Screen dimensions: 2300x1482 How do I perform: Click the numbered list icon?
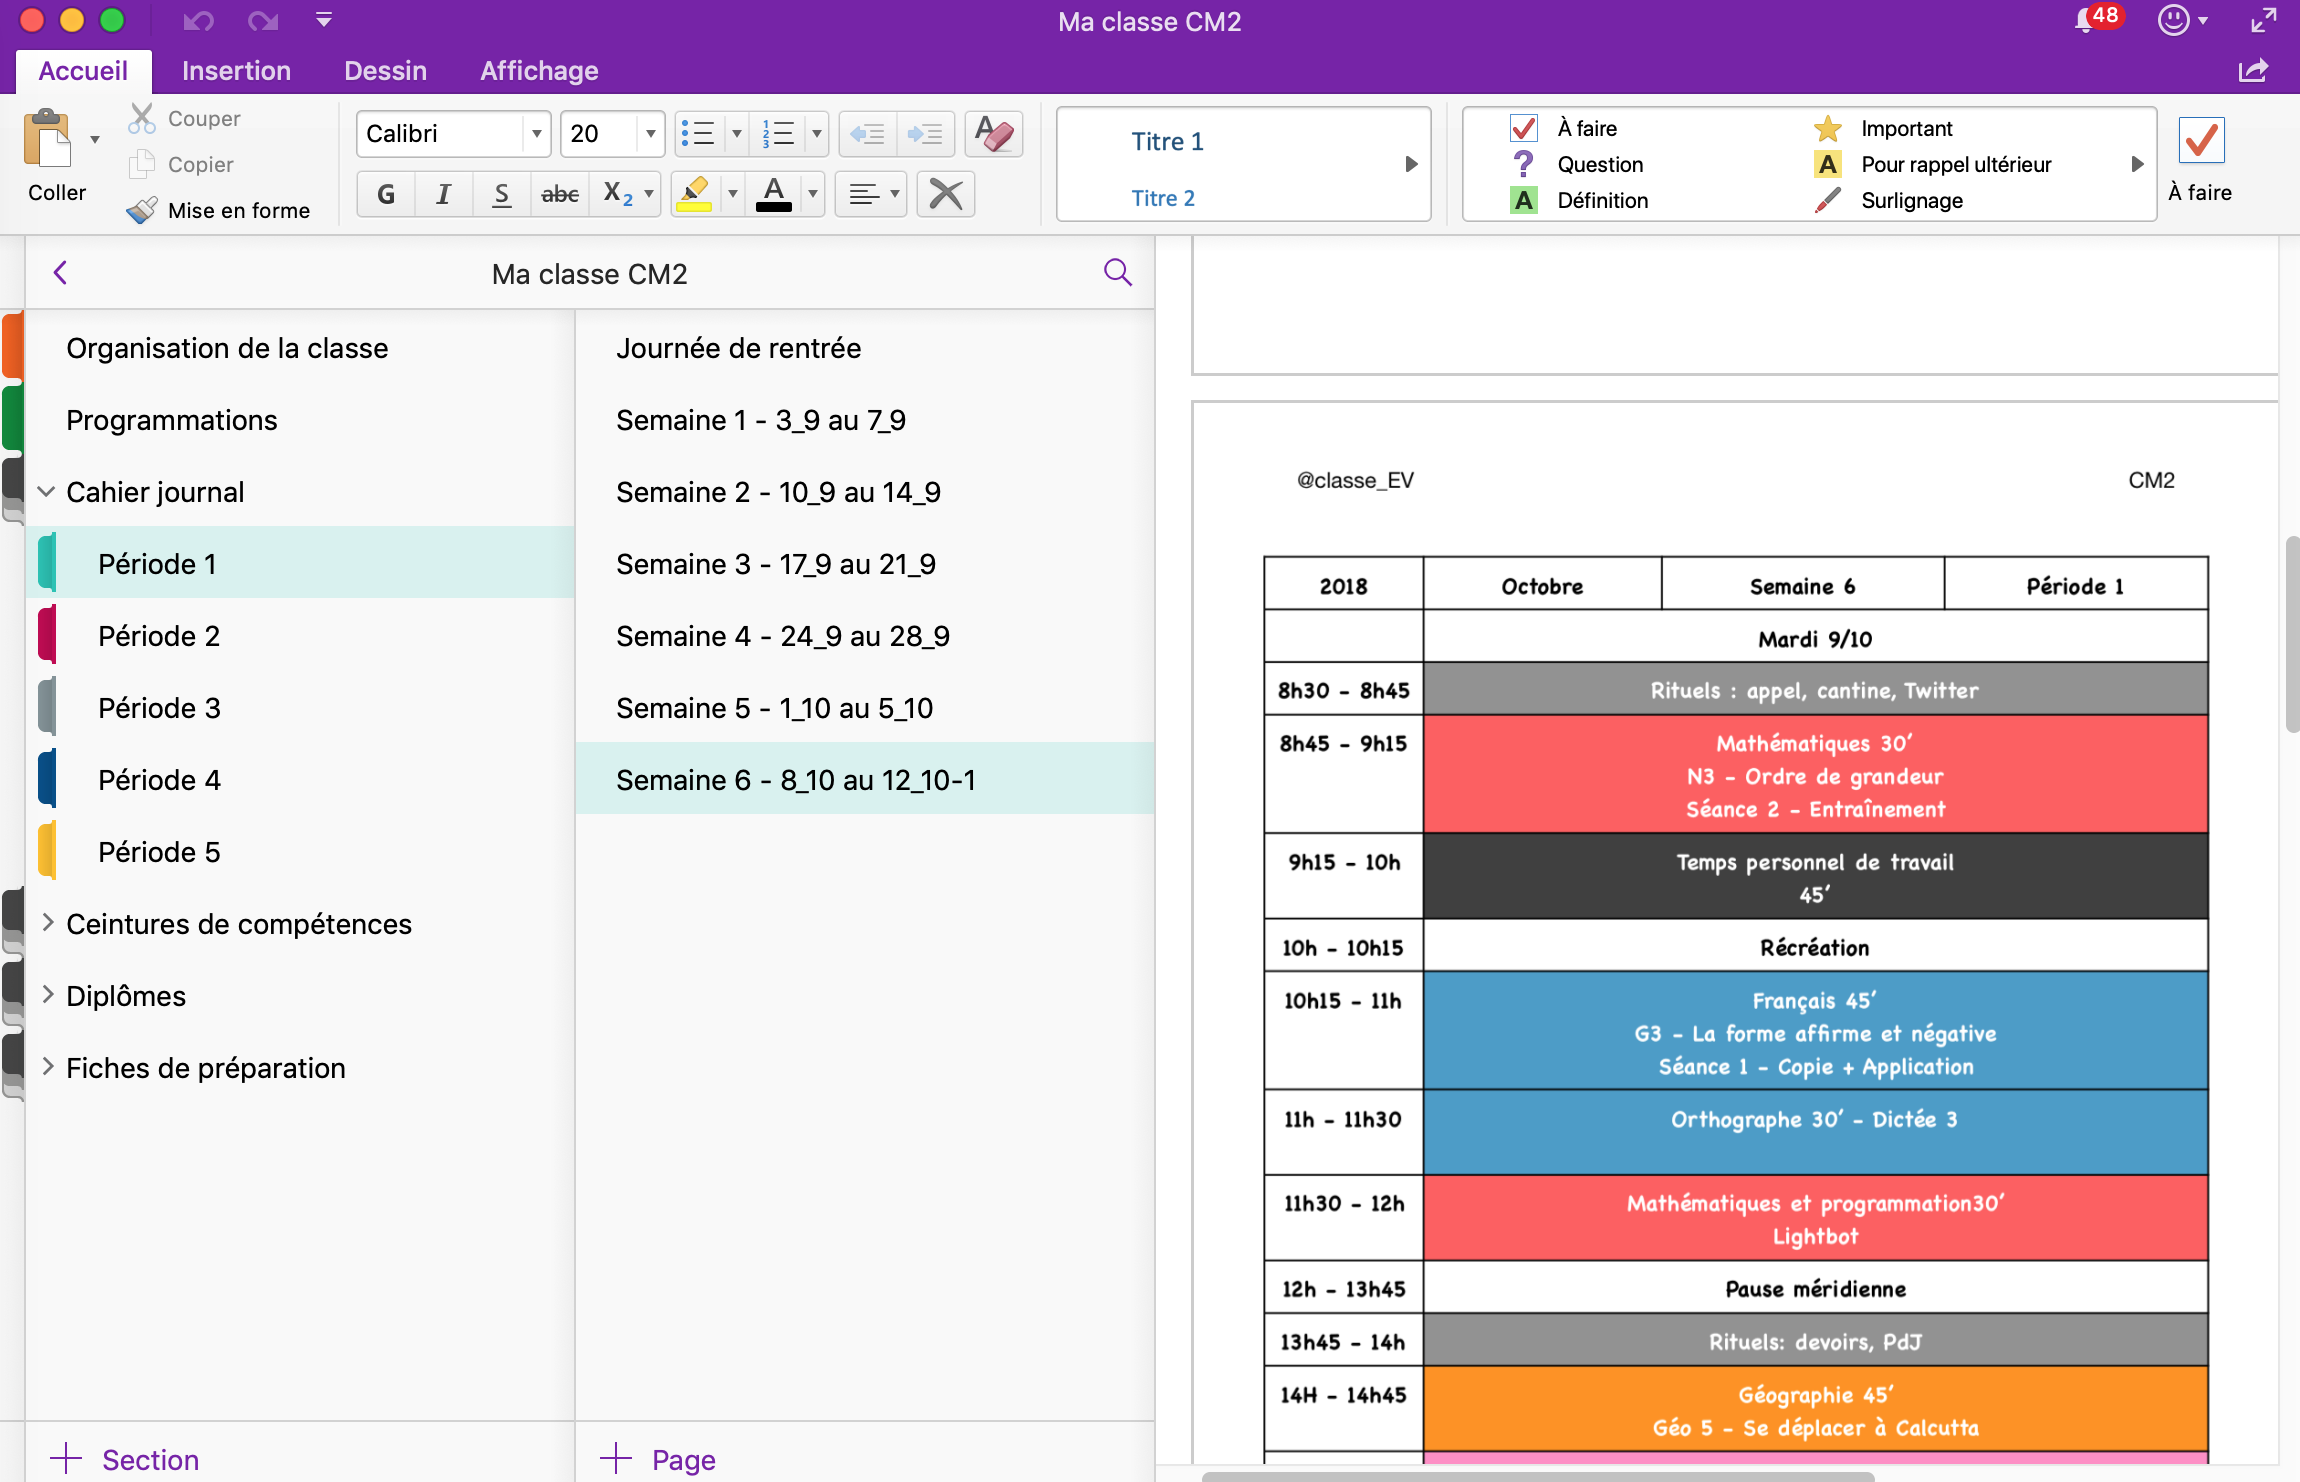click(x=778, y=134)
